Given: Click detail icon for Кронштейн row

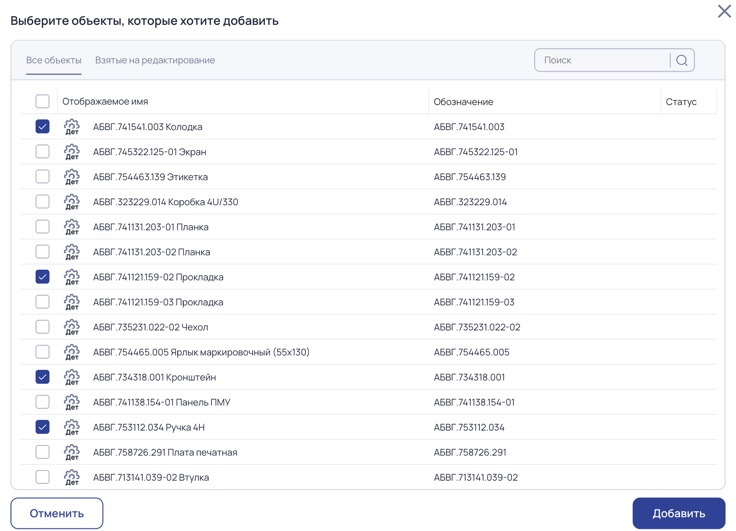Looking at the screenshot, I should [x=72, y=377].
